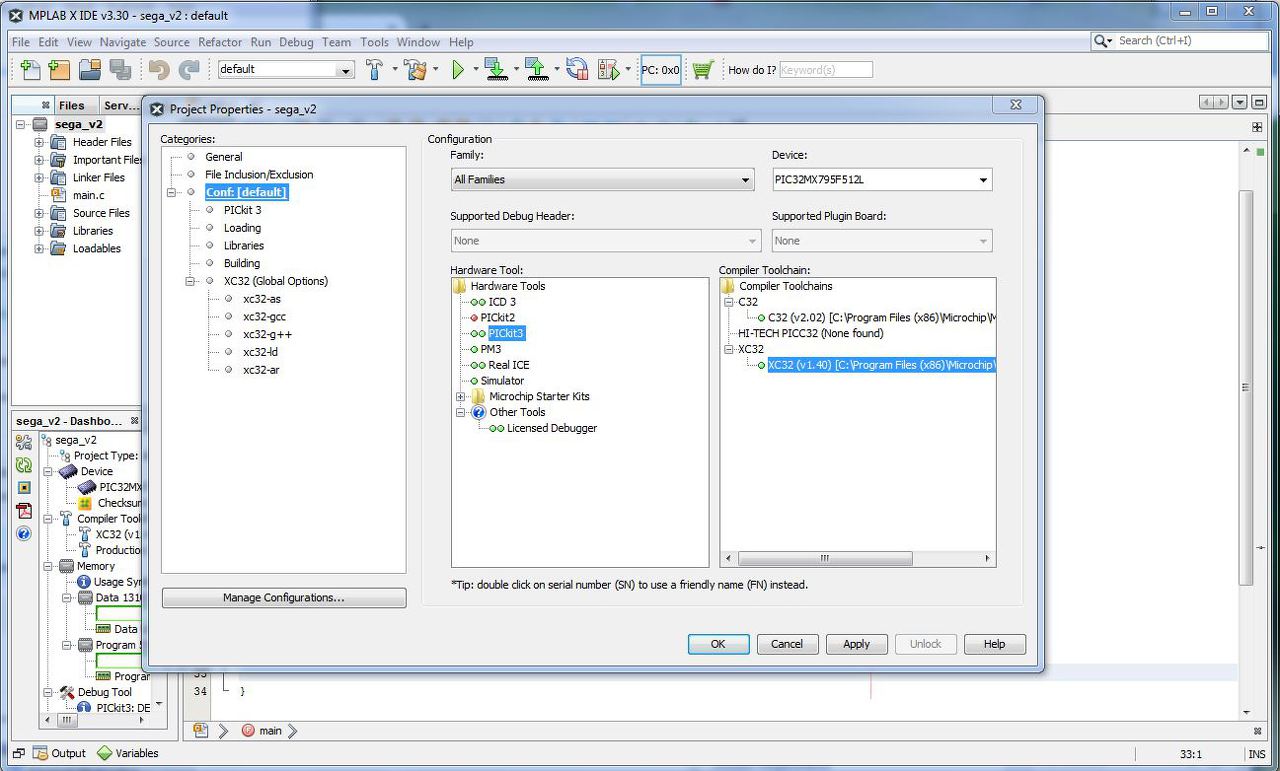Click the Make and Program Device icon
The image size is (1280, 771).
(x=496, y=70)
